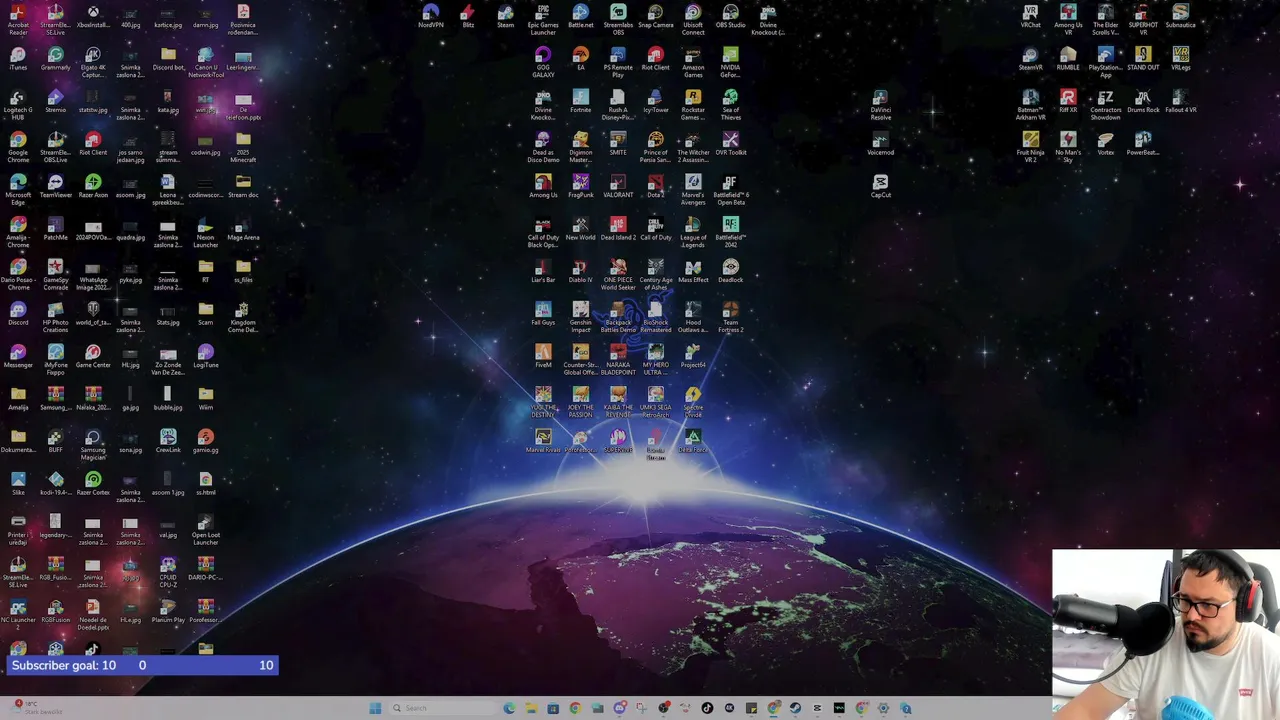Launch Grammarly from the desktop
The height and width of the screenshot is (720, 1280).
coord(56,59)
